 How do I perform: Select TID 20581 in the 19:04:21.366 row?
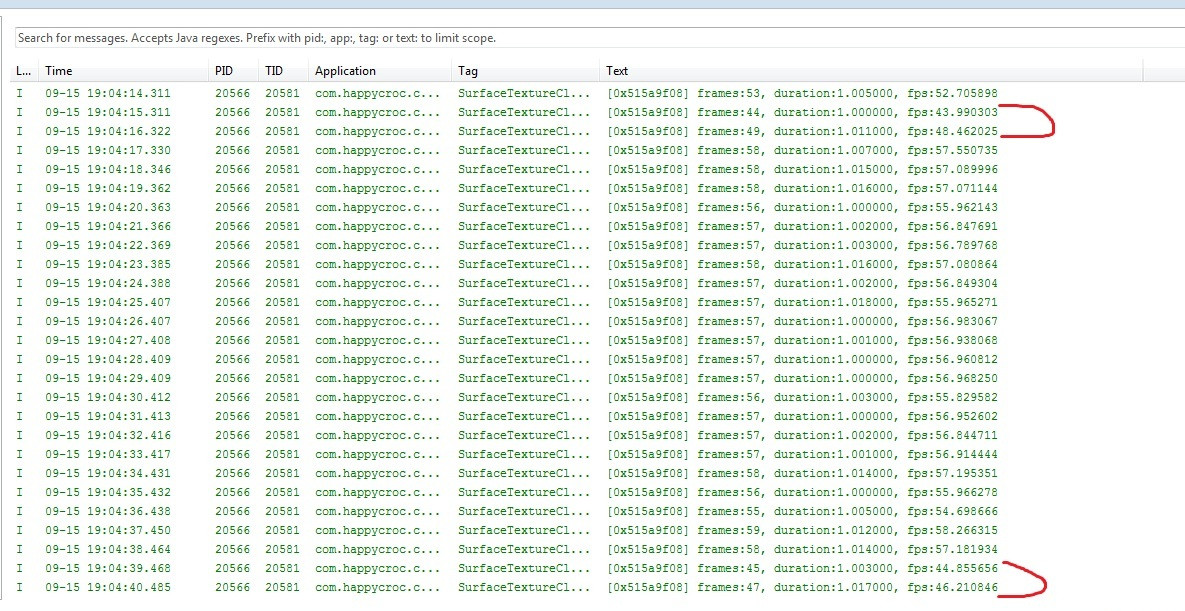point(282,226)
